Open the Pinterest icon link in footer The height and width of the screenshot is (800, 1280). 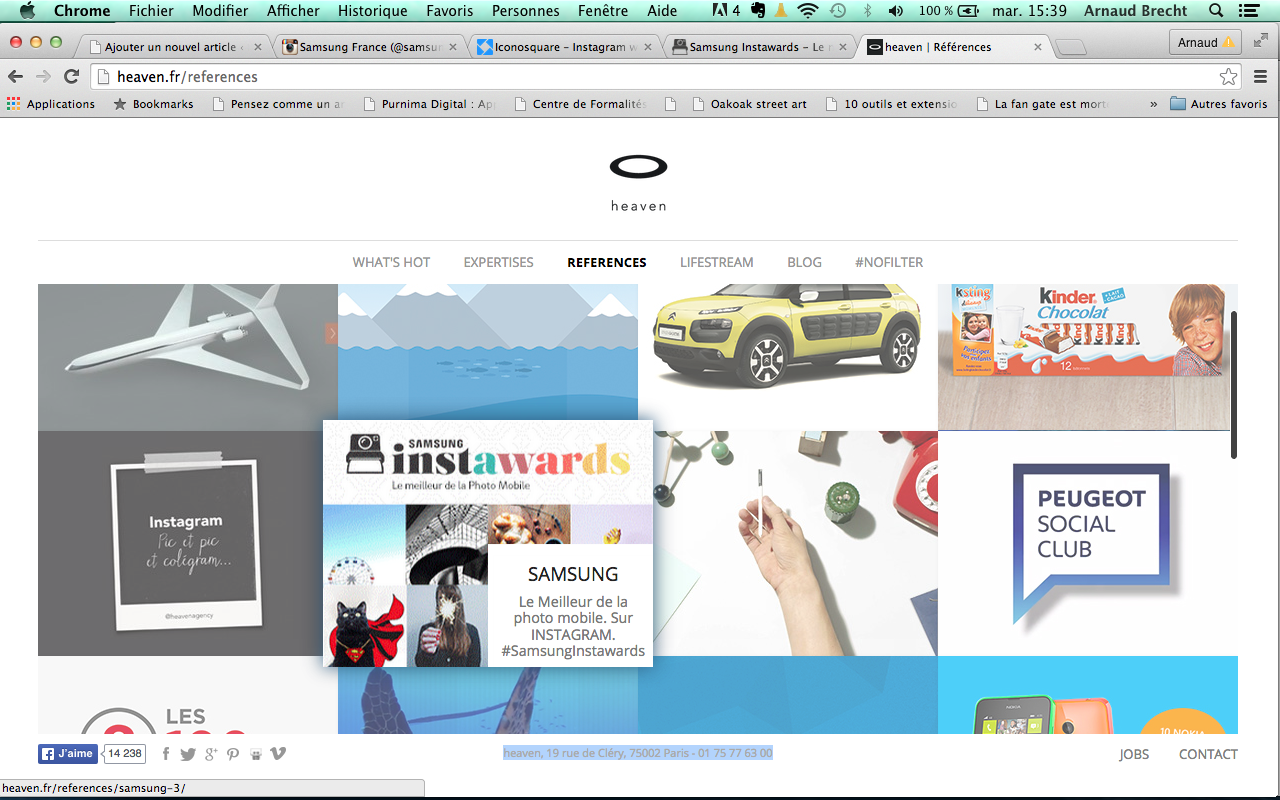point(233,754)
